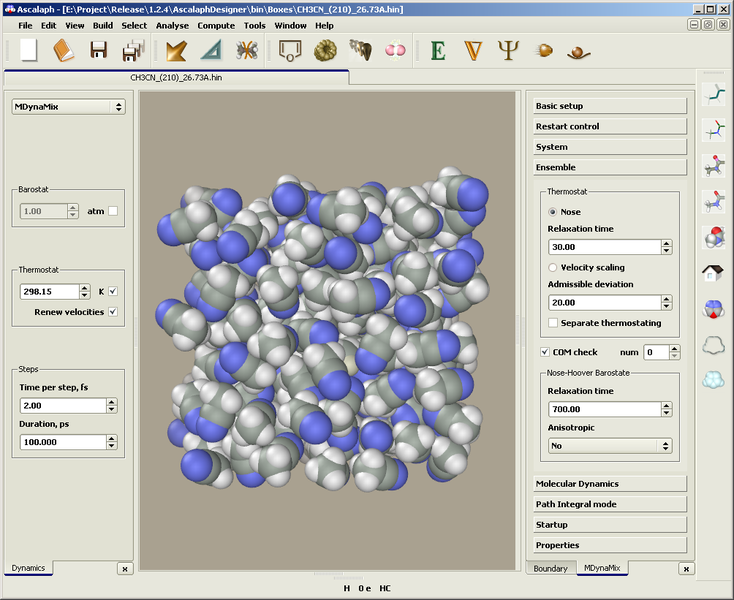This screenshot has width=734, height=600.
Task: Enable Separate thermostating checkbox
Action: pos(554,323)
